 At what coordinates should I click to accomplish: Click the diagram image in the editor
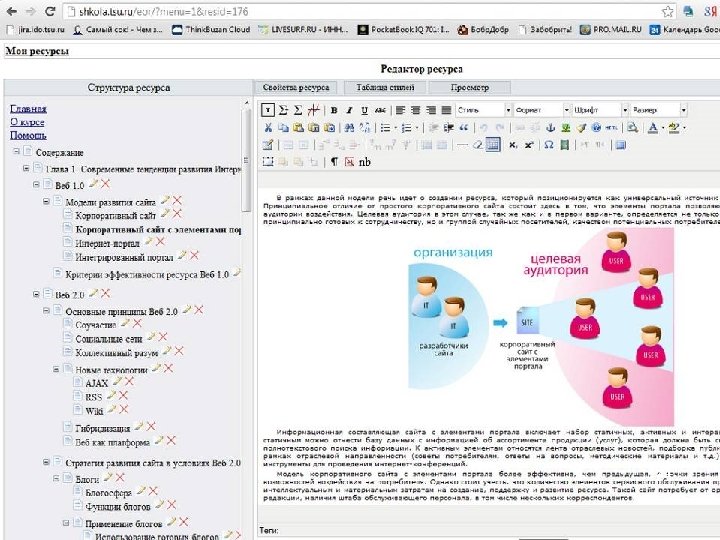click(540, 327)
